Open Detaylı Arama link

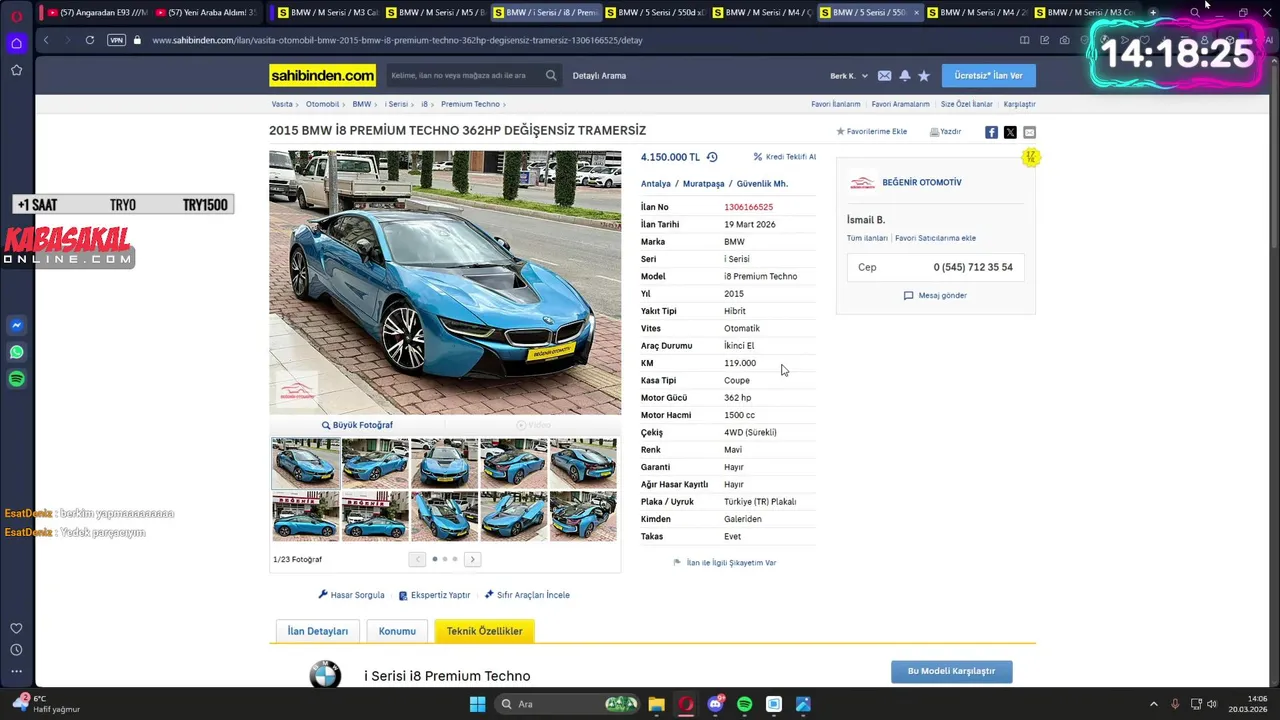pos(599,76)
